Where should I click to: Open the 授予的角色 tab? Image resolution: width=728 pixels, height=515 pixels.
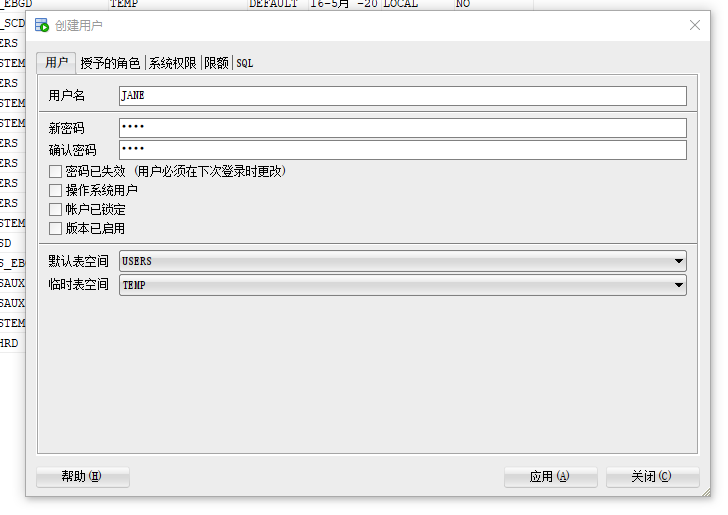click(x=110, y=63)
